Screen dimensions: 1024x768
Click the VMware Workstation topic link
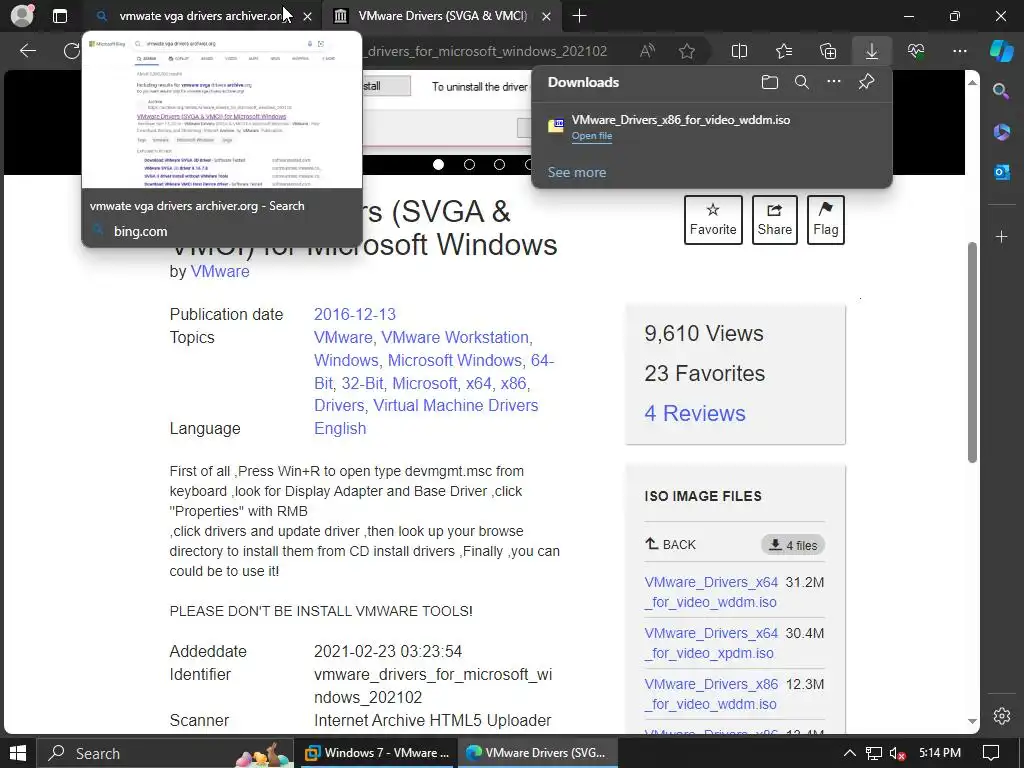[455, 338]
